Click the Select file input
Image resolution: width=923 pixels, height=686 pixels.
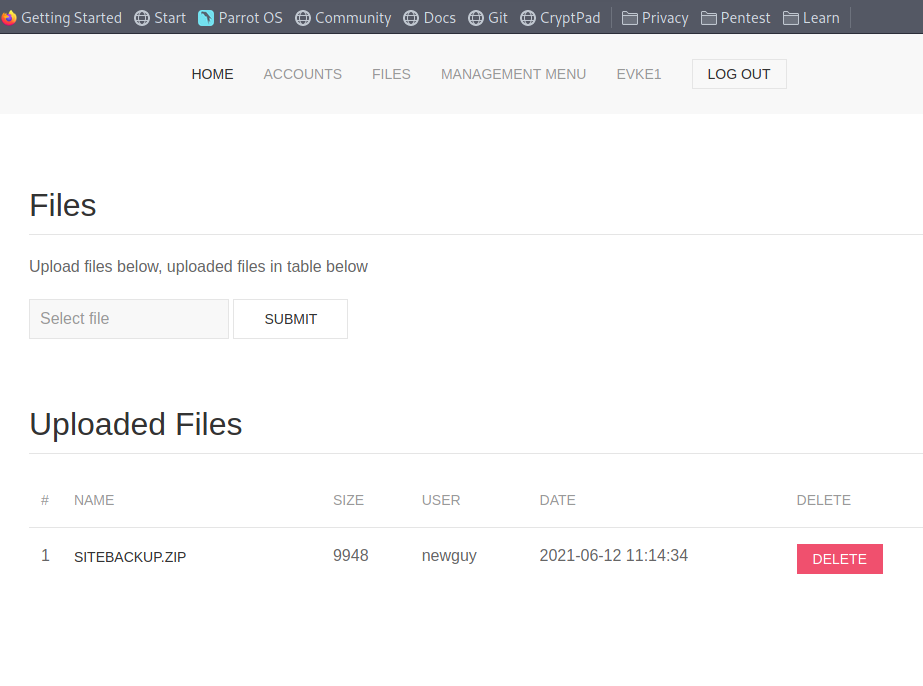click(x=128, y=318)
